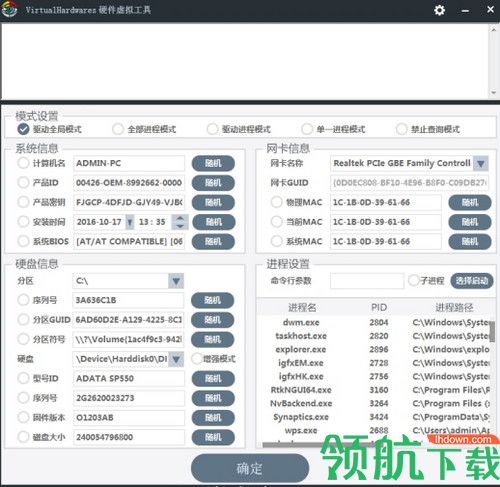This screenshot has width=500, height=487.
Task: Click the 产品ID field 00426-OEM
Action: (x=129, y=183)
